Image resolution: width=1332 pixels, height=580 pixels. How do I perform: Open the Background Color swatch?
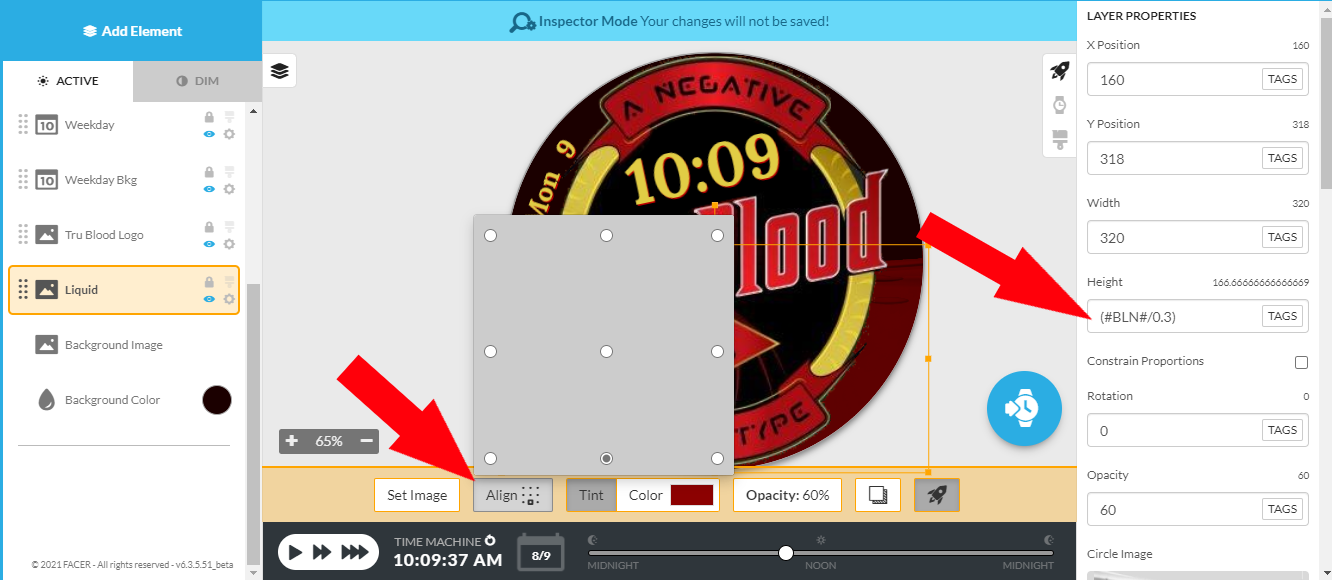point(217,400)
